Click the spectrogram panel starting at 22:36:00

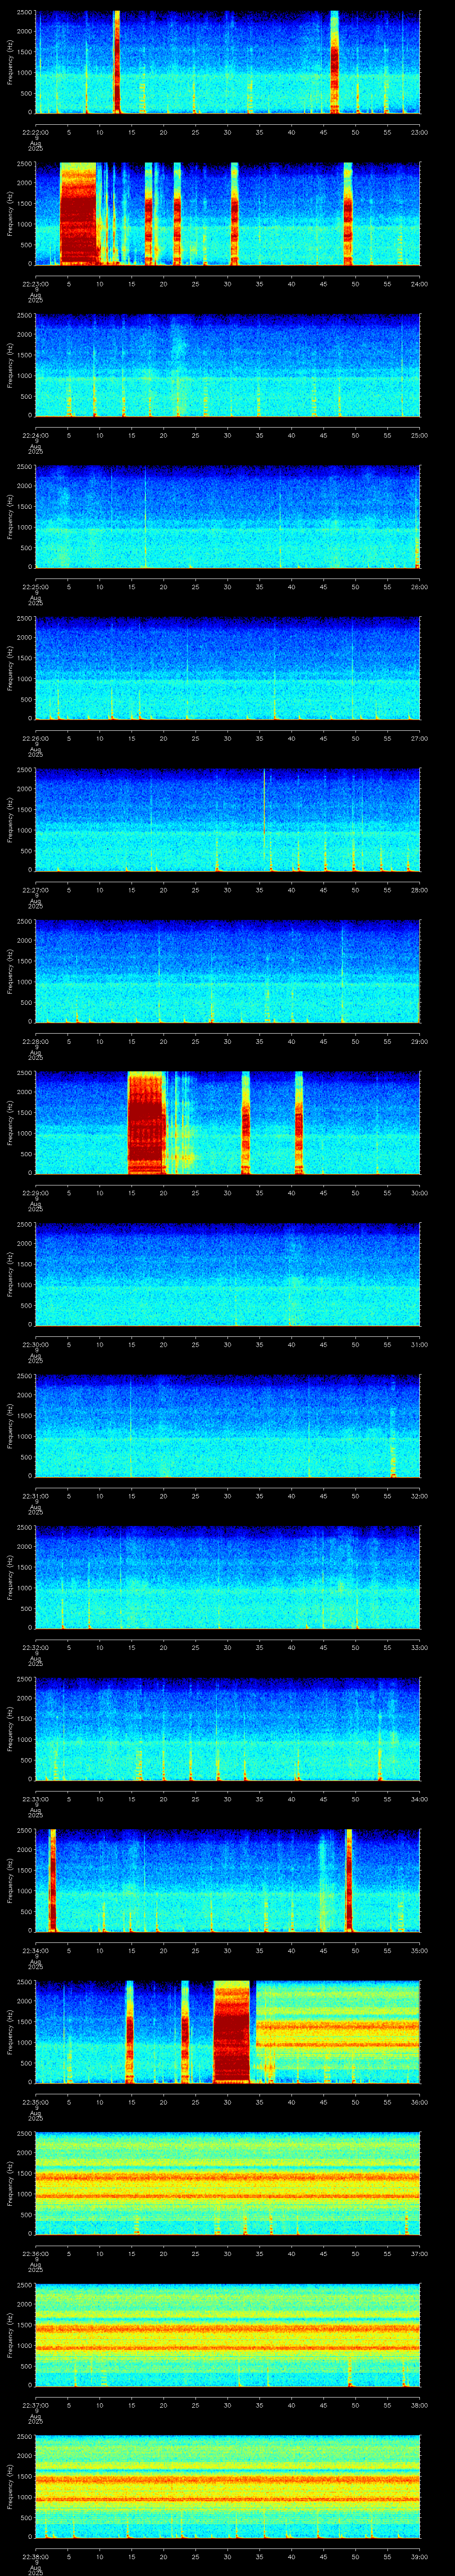(227, 2183)
